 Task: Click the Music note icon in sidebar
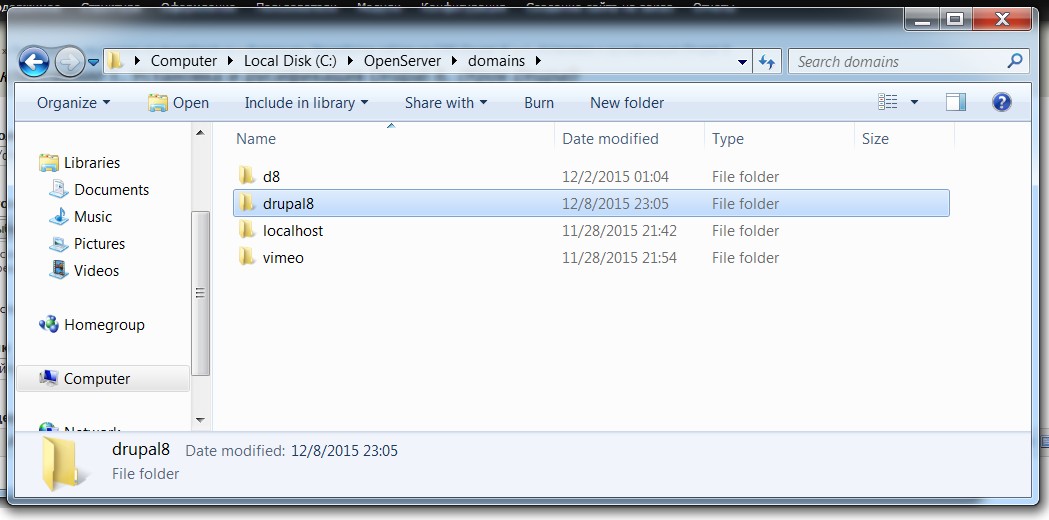pyautogui.click(x=59, y=216)
